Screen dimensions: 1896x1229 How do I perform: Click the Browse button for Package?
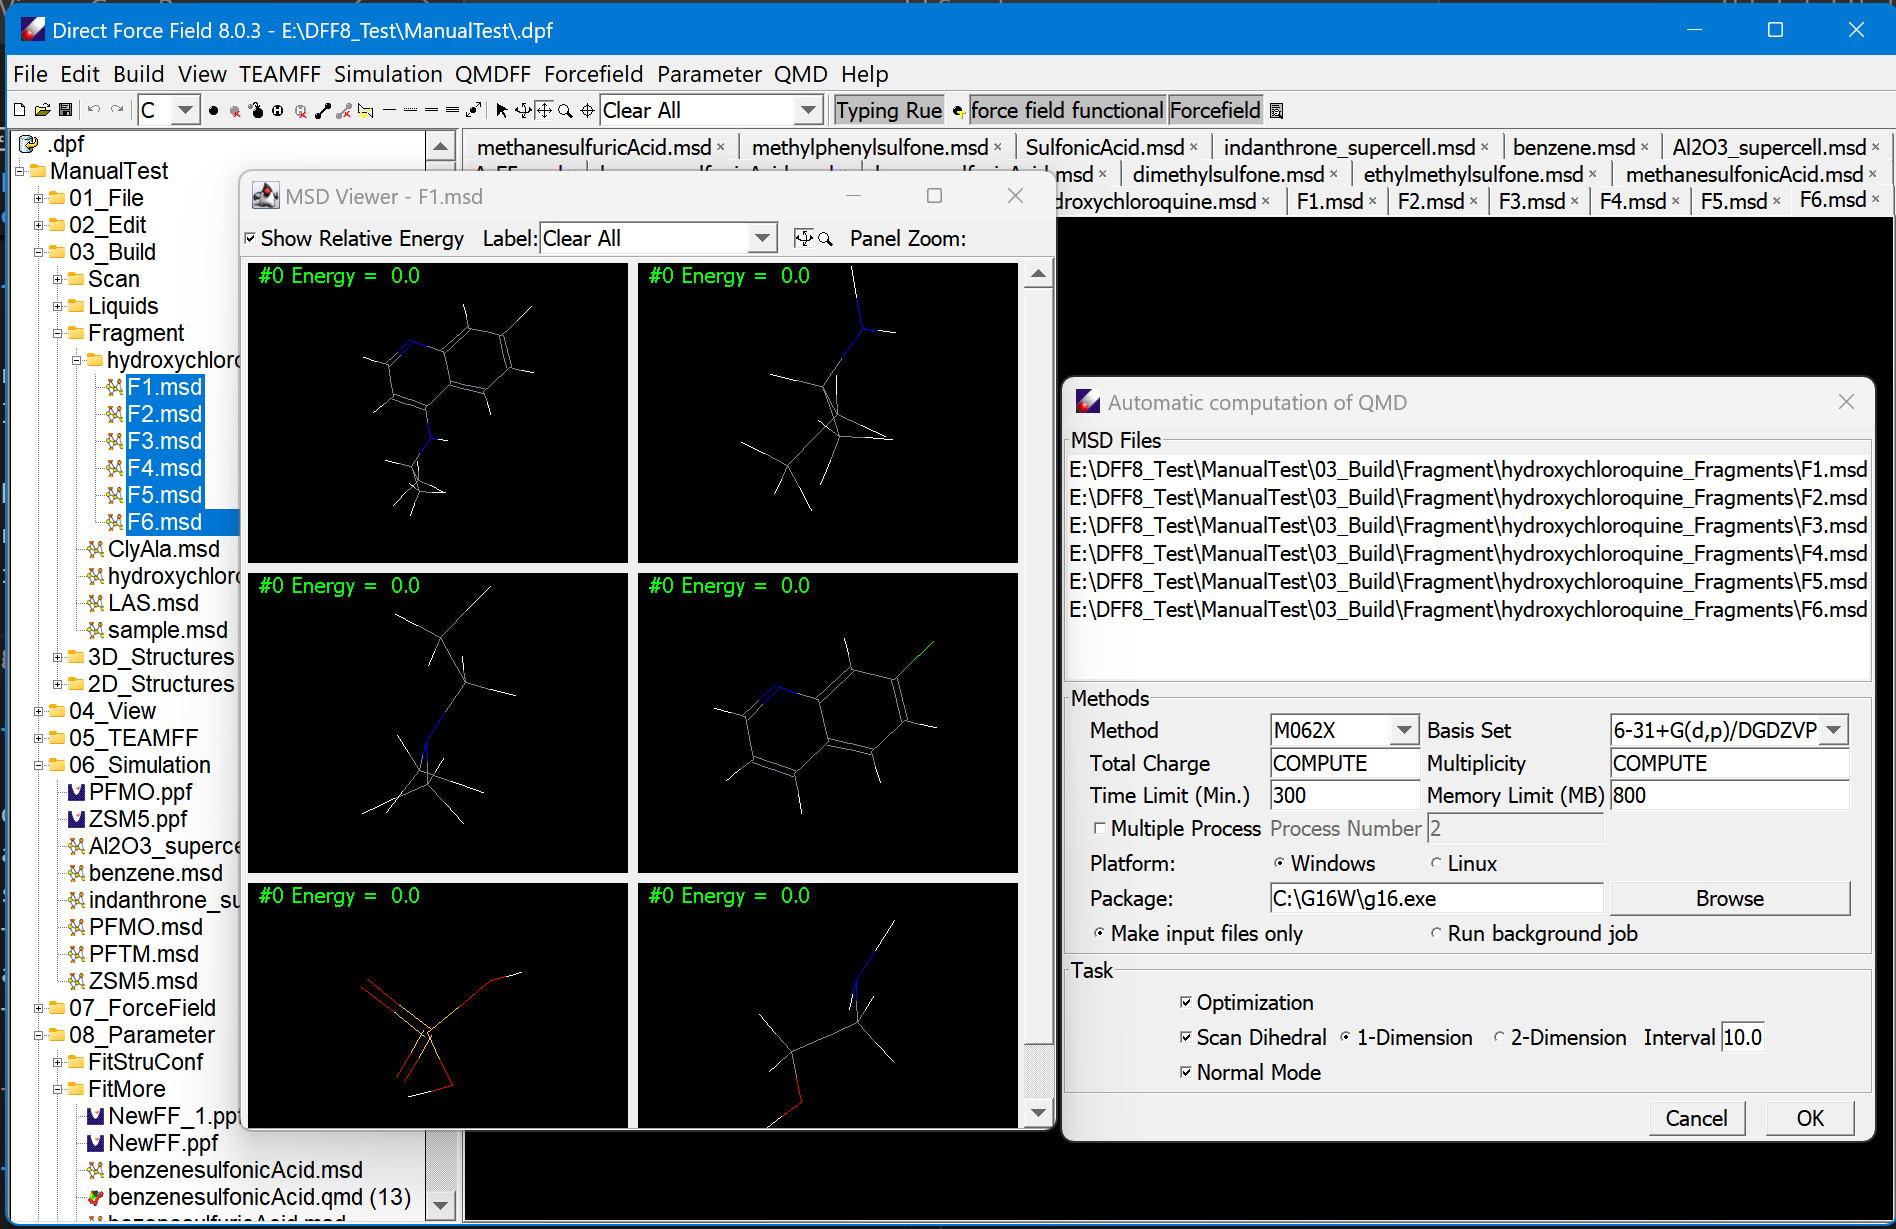[1729, 898]
